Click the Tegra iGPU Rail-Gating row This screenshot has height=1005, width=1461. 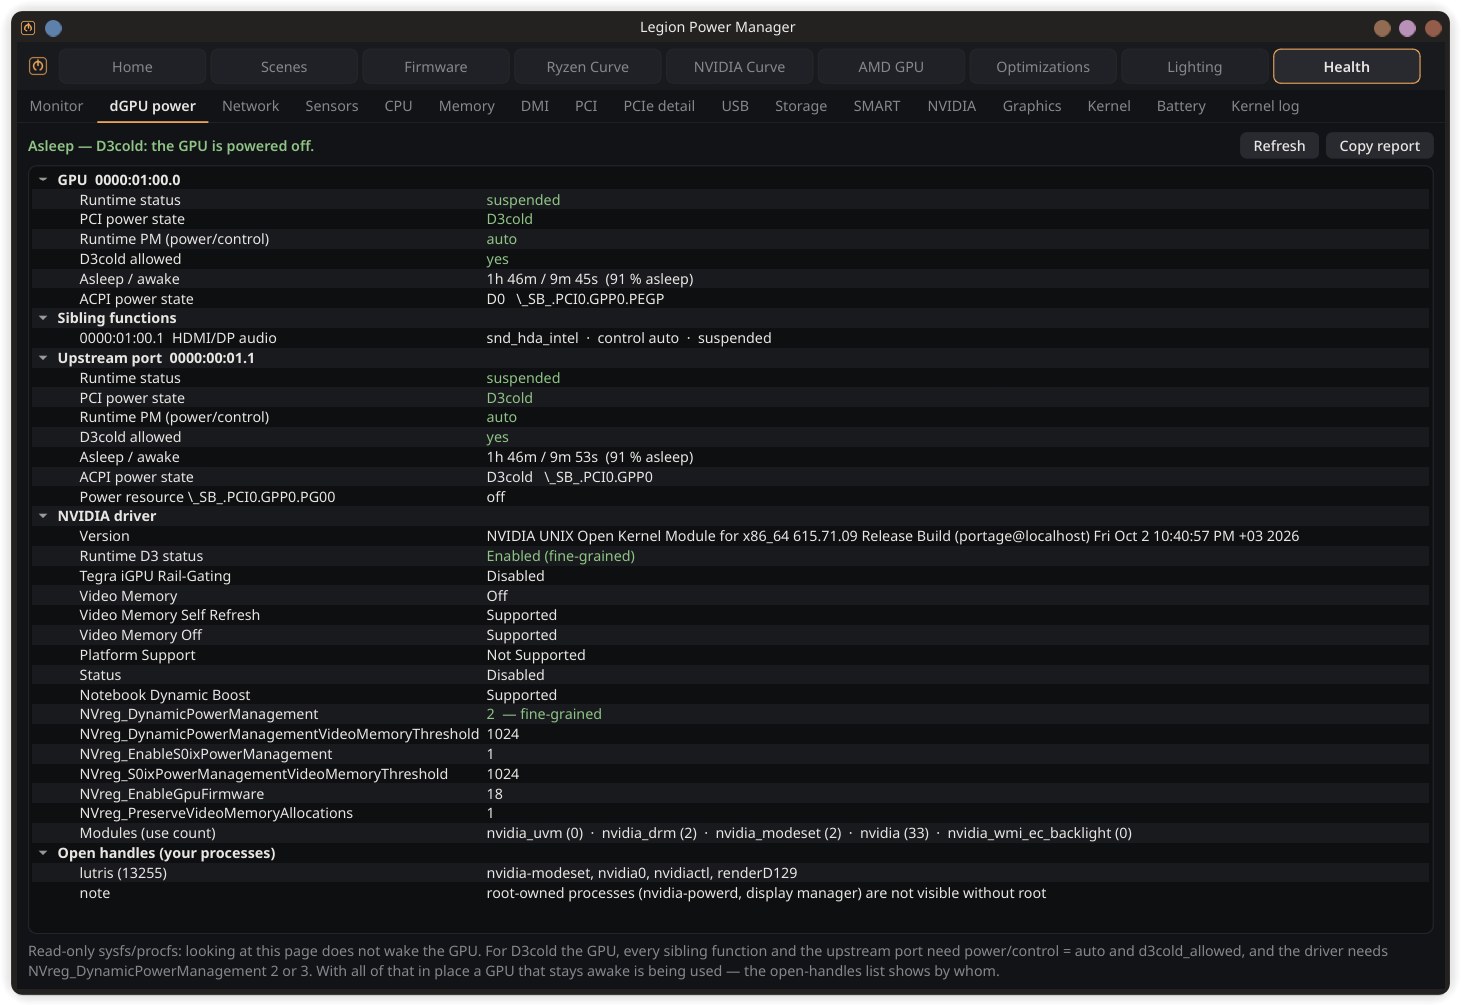click(730, 576)
